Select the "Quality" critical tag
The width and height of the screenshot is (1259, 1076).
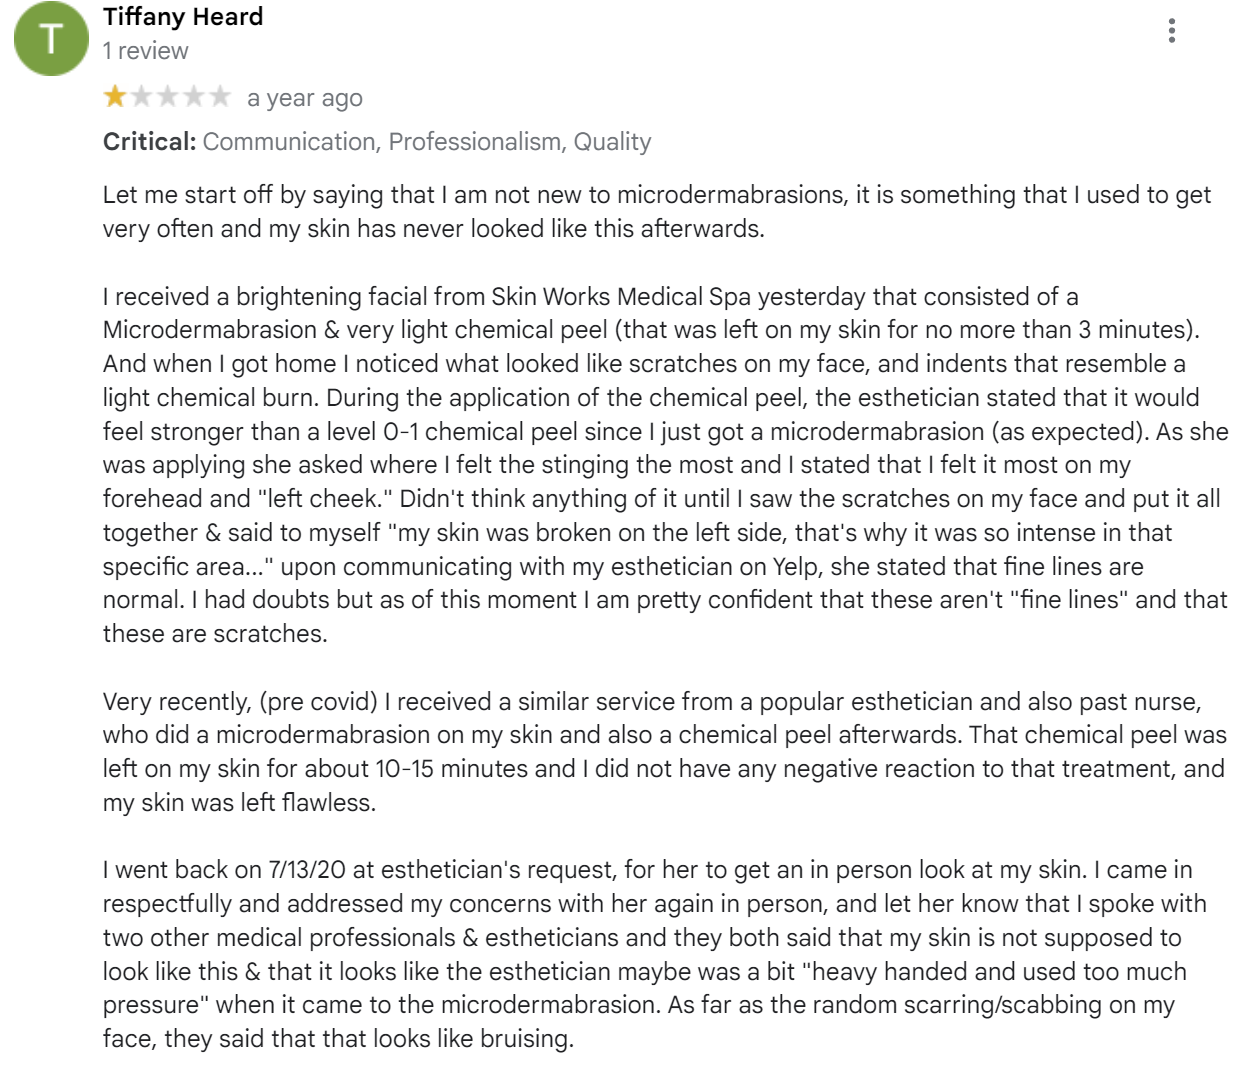point(612,142)
